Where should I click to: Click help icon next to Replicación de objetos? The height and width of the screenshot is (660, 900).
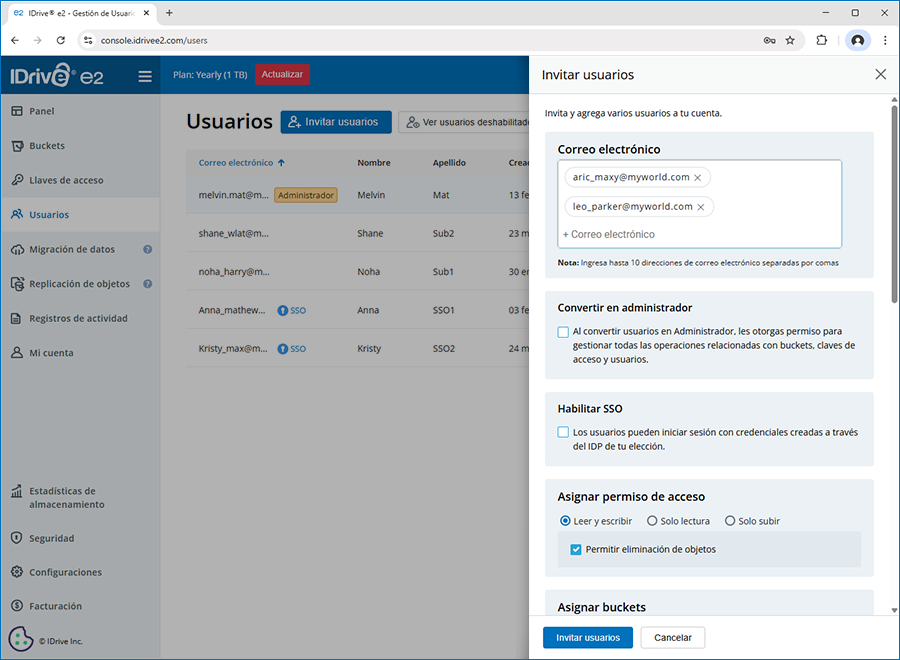click(147, 284)
